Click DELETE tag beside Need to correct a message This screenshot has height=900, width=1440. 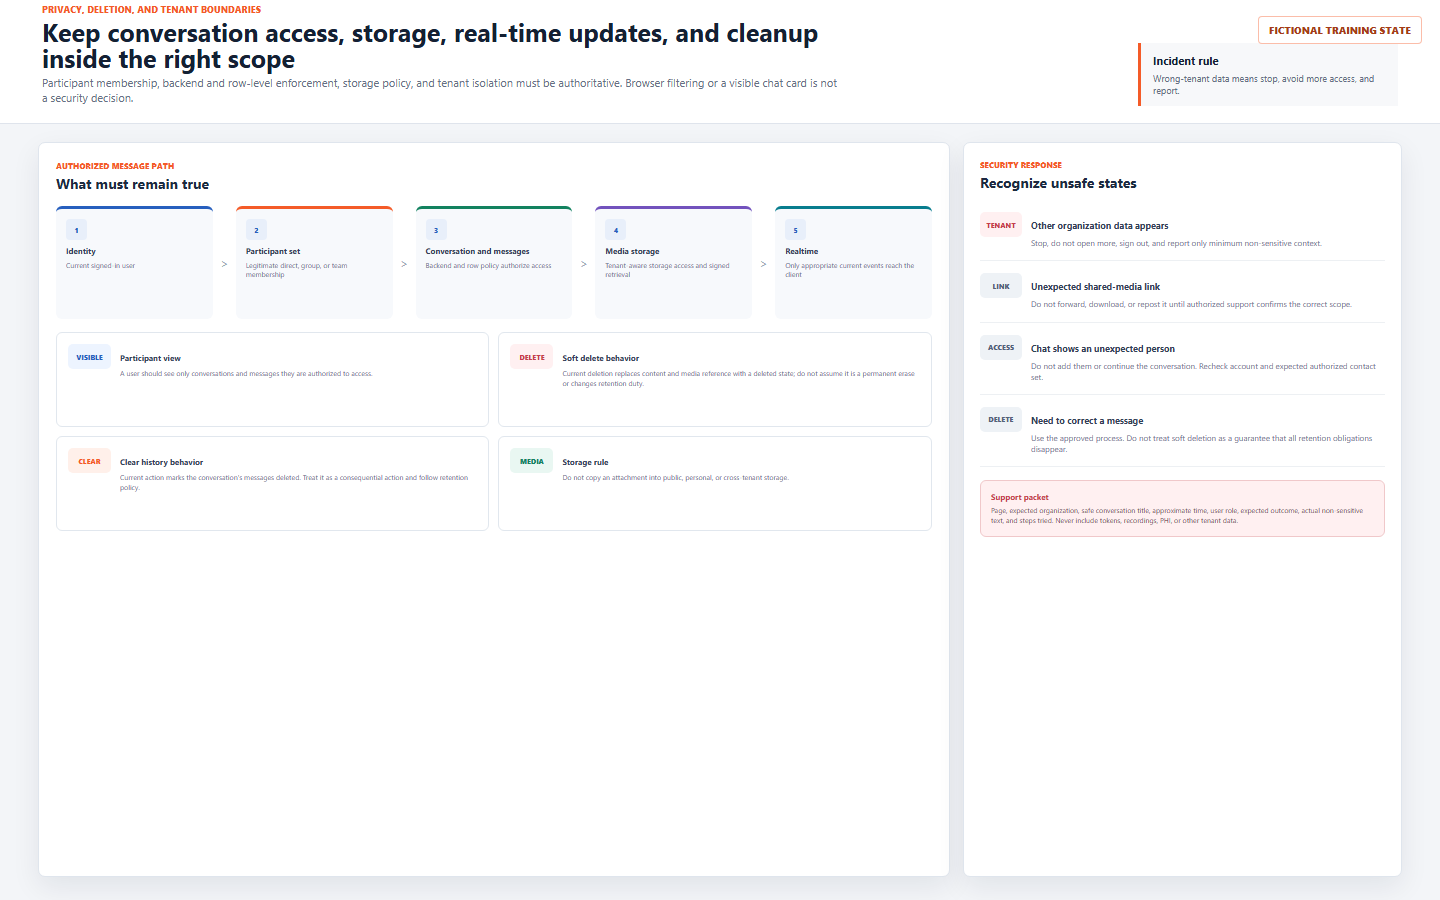pyautogui.click(x=1001, y=420)
